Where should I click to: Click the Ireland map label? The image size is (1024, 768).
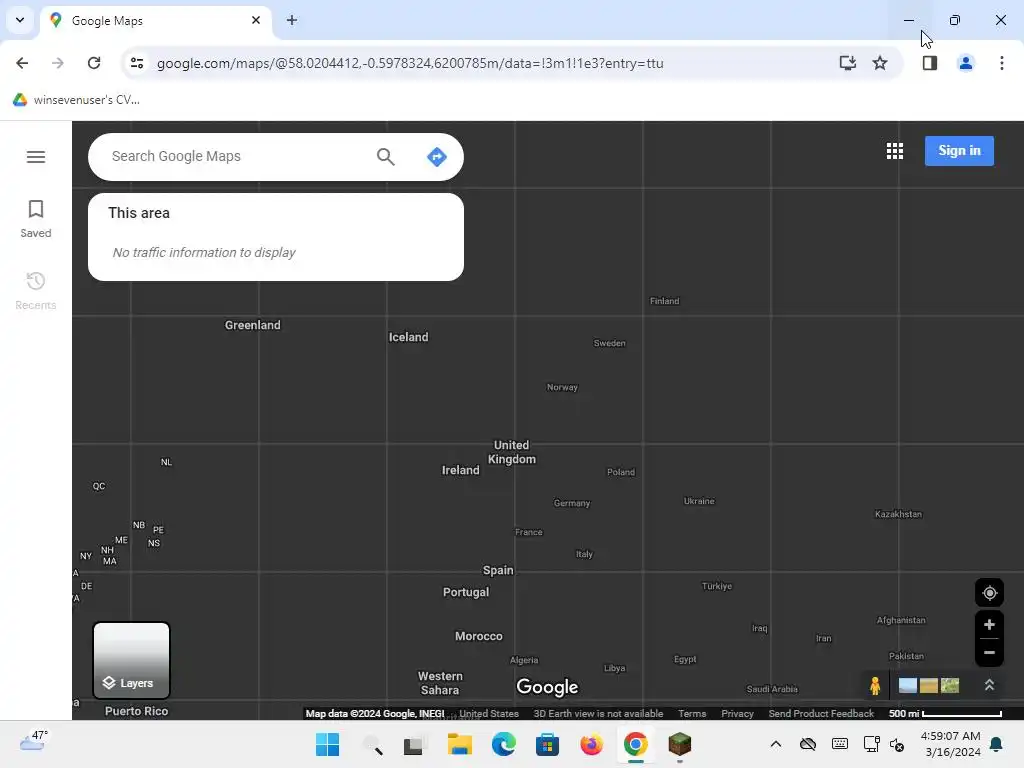[460, 470]
